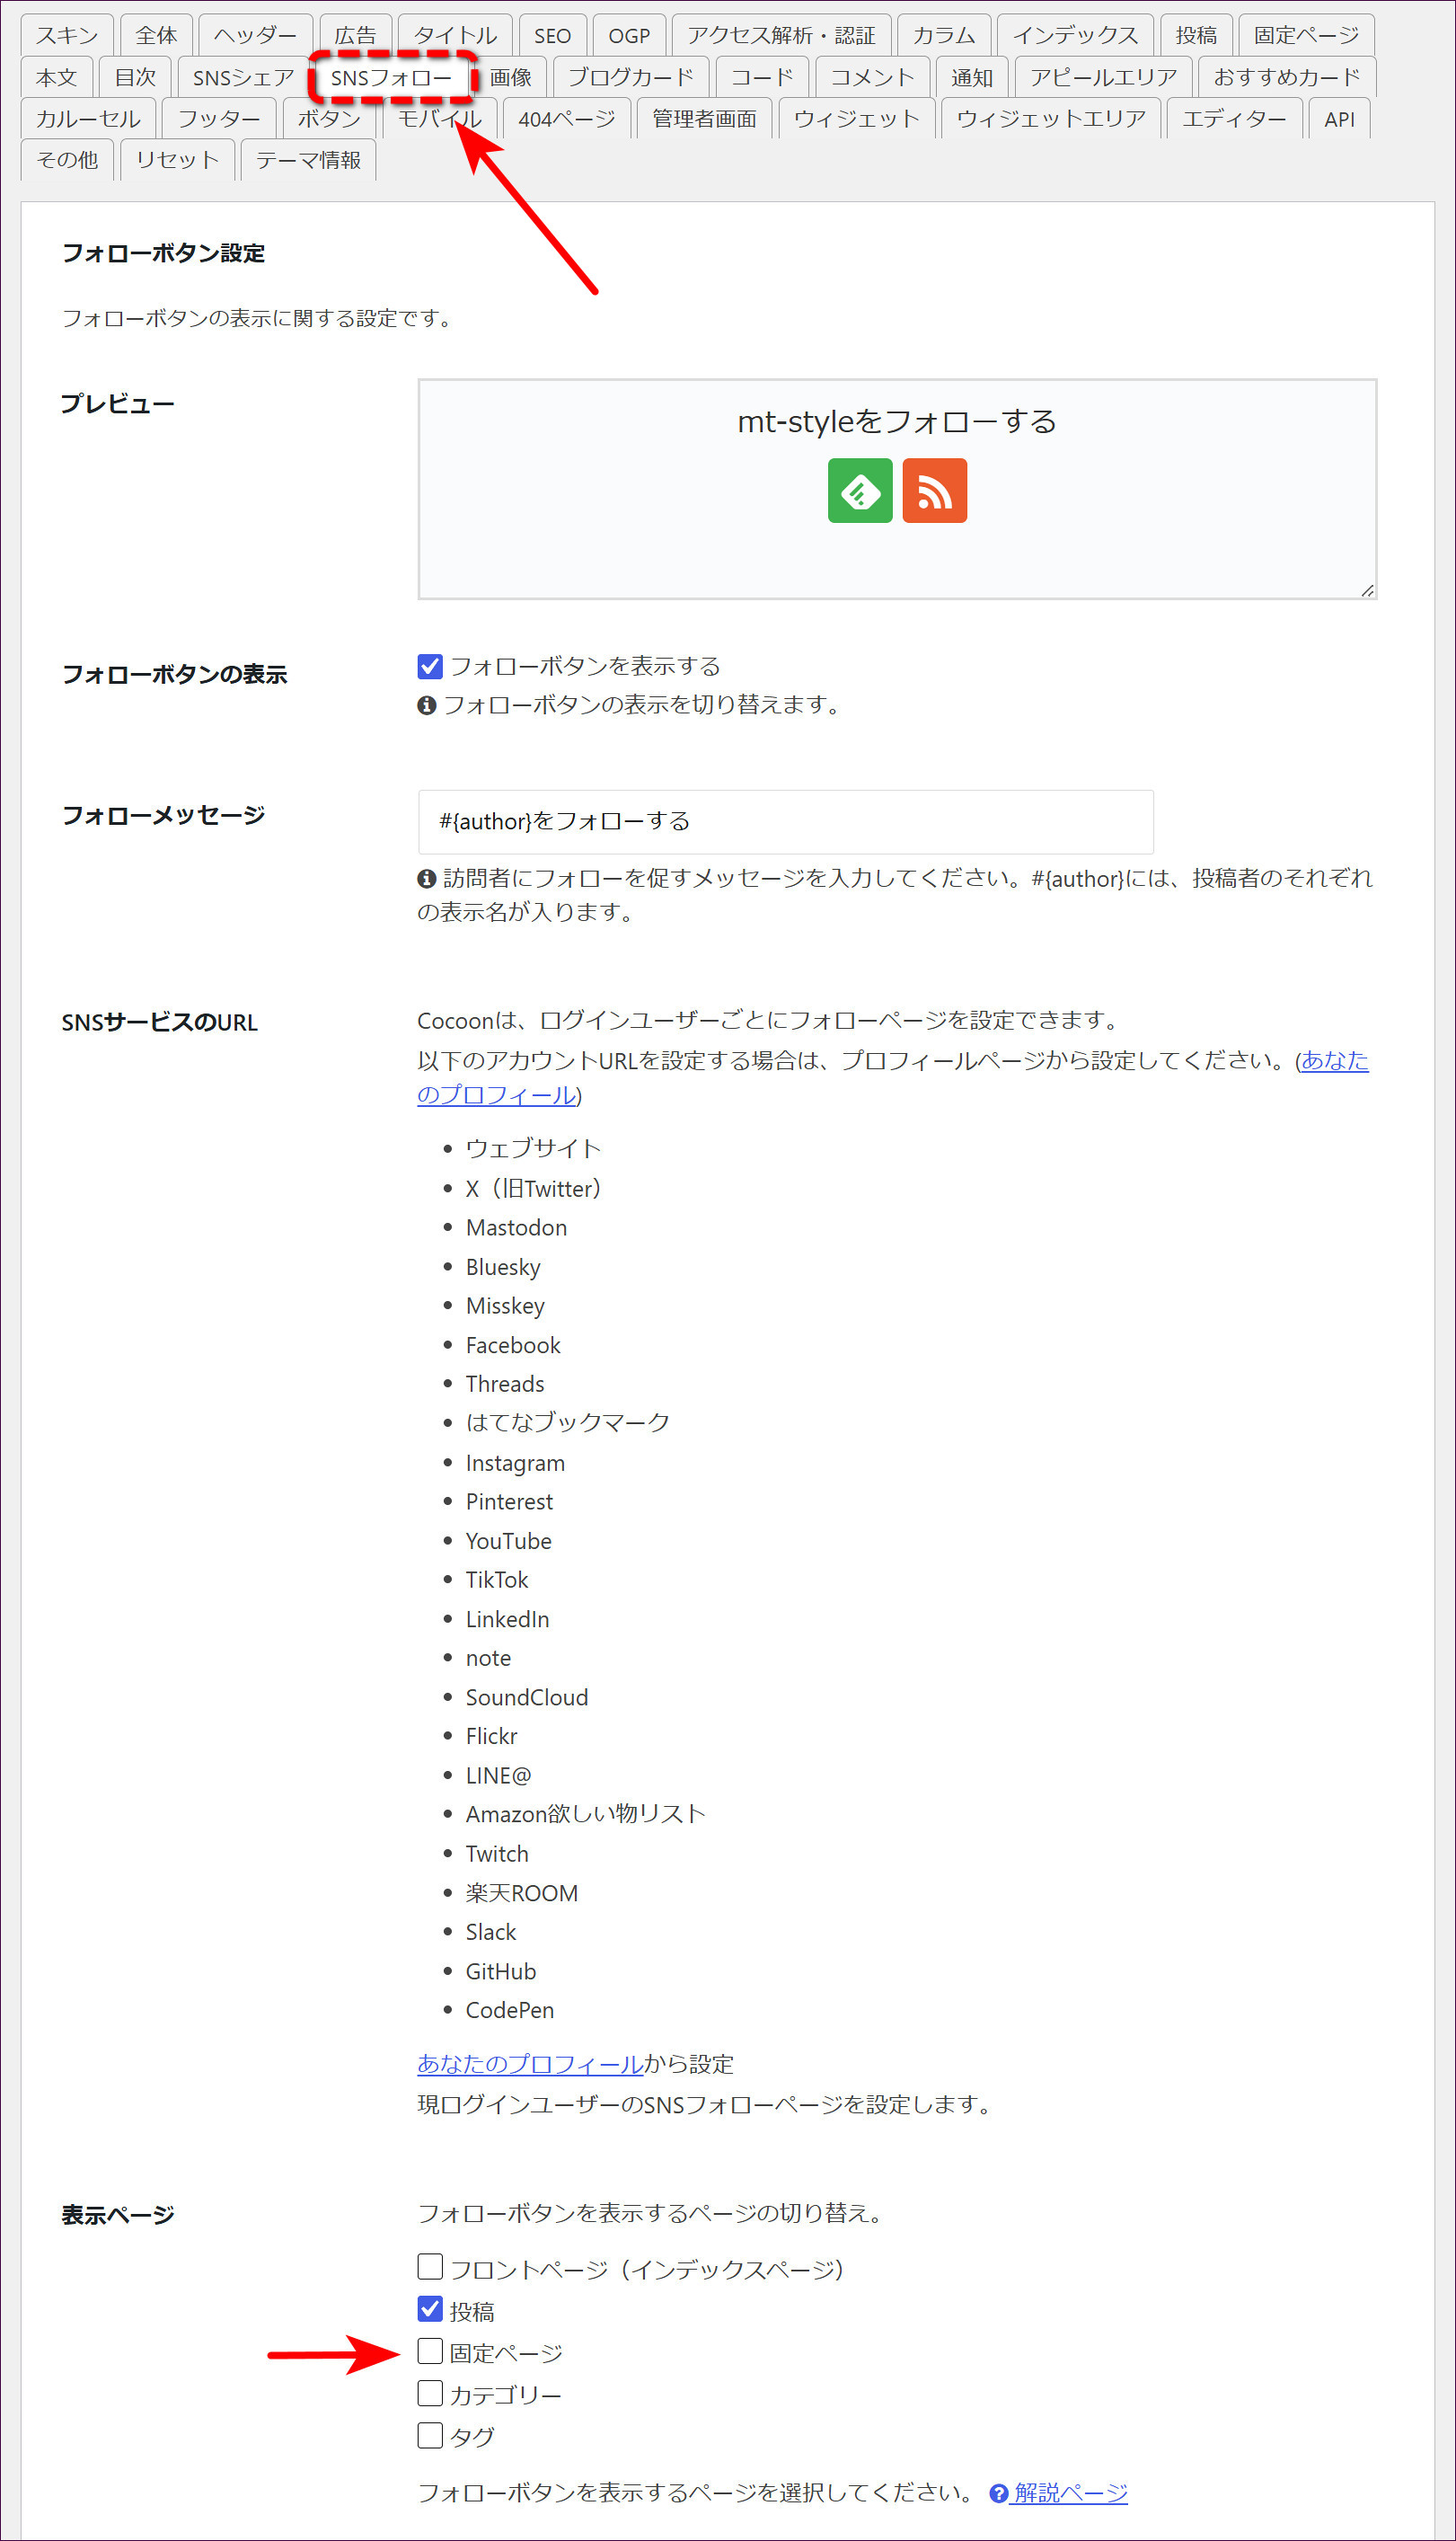Open the アピールエリア tab
This screenshot has width=1456, height=2541.
pyautogui.click(x=1104, y=77)
